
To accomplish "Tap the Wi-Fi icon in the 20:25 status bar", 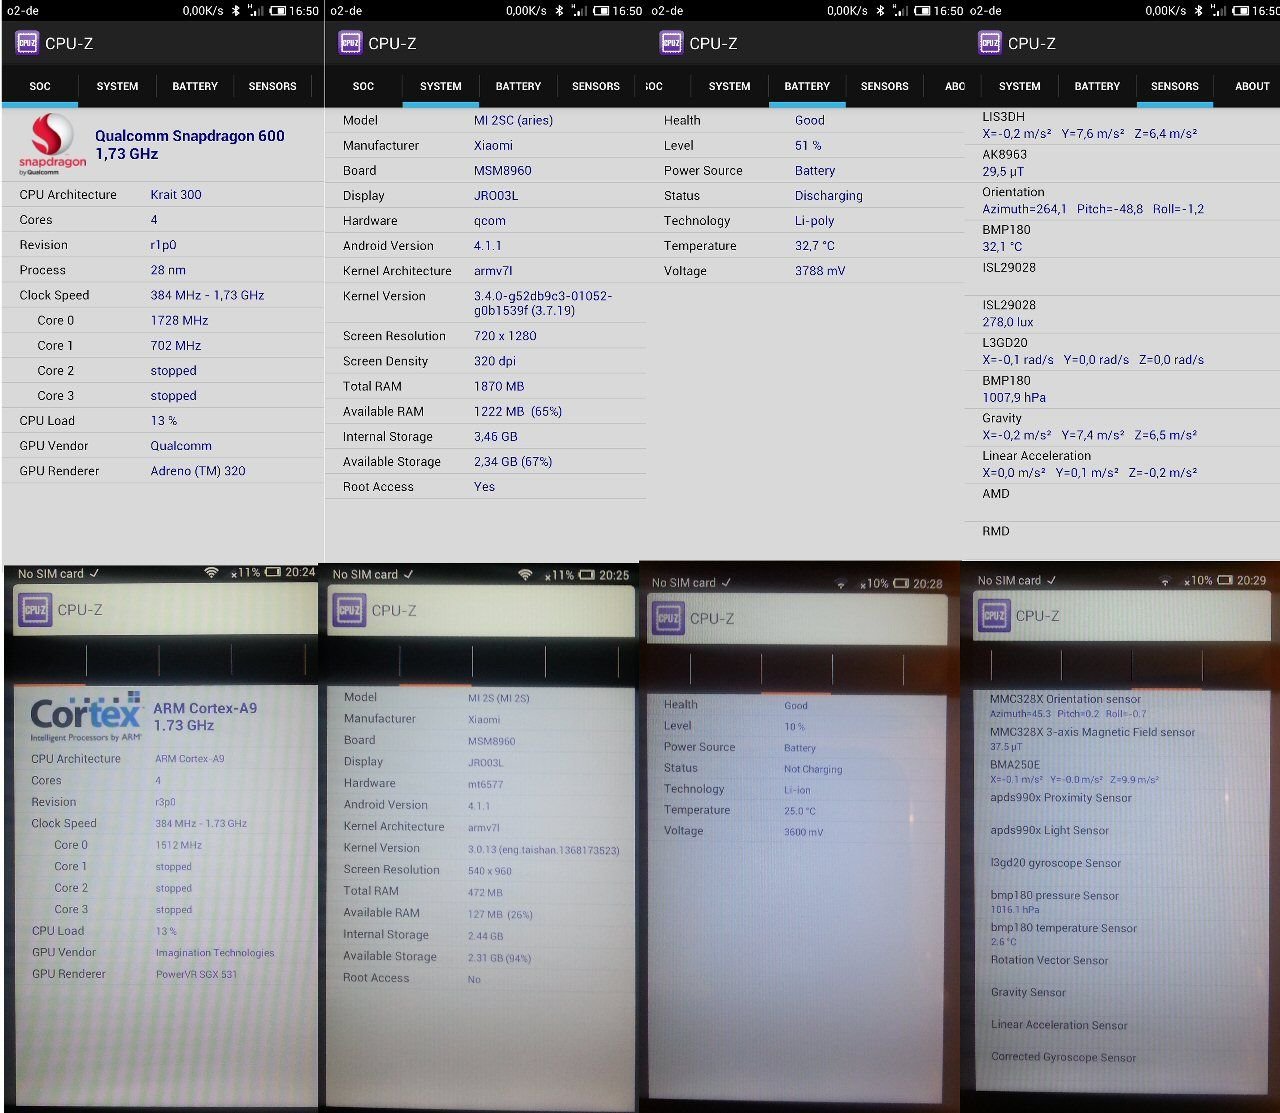I will pyautogui.click(x=525, y=575).
